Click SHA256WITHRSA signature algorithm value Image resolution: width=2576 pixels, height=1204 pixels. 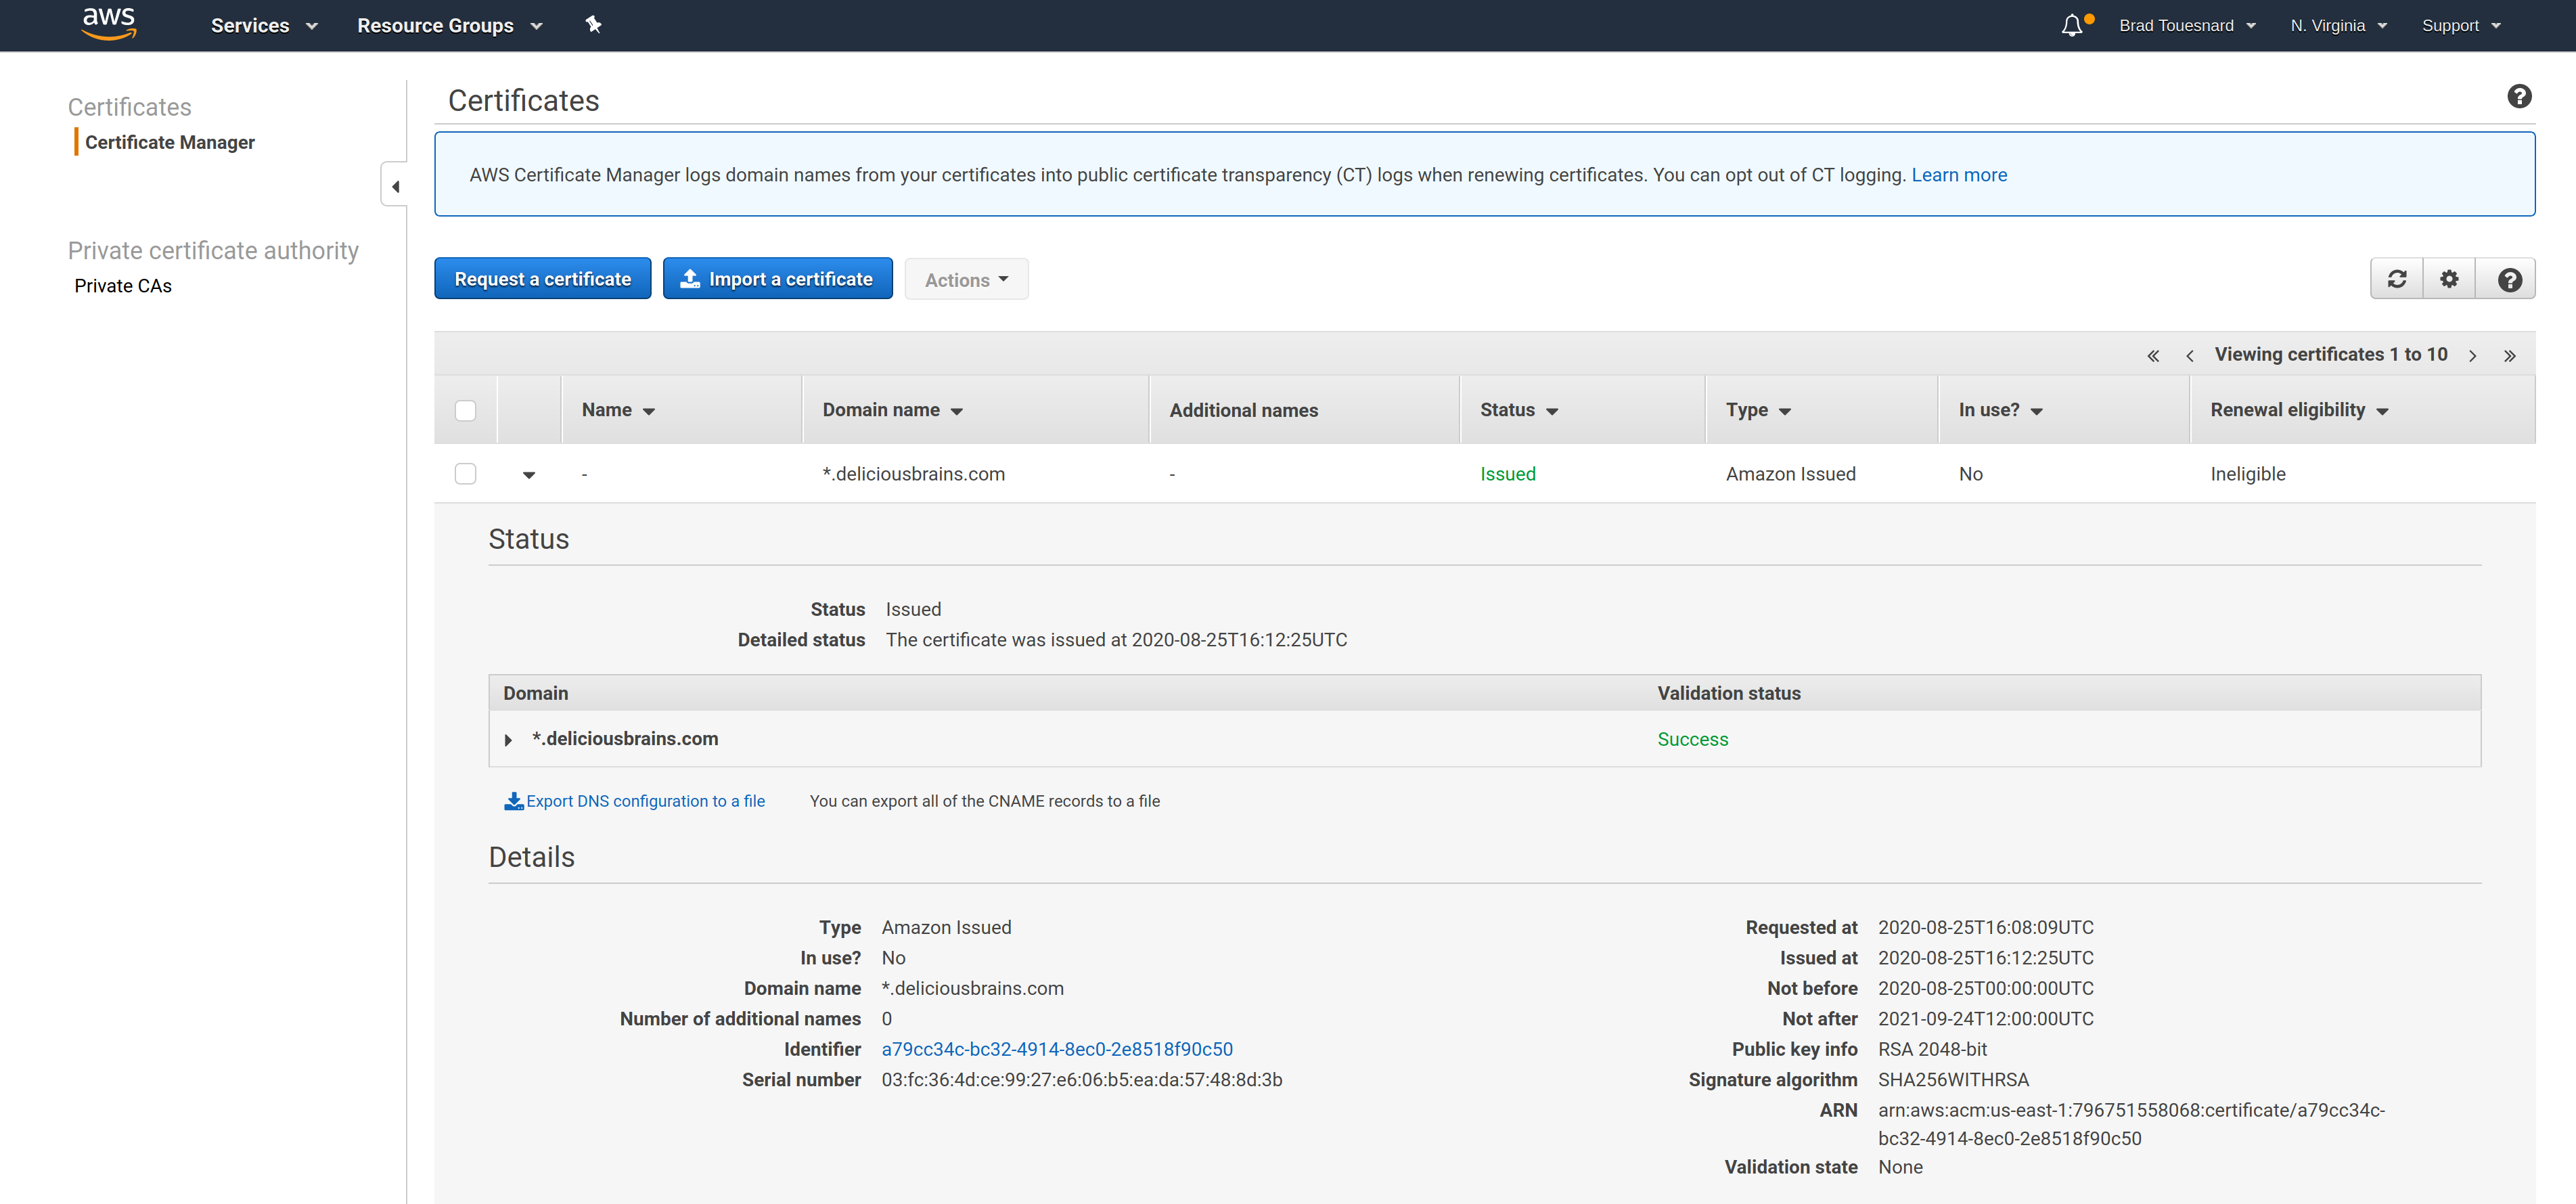1953,1080
